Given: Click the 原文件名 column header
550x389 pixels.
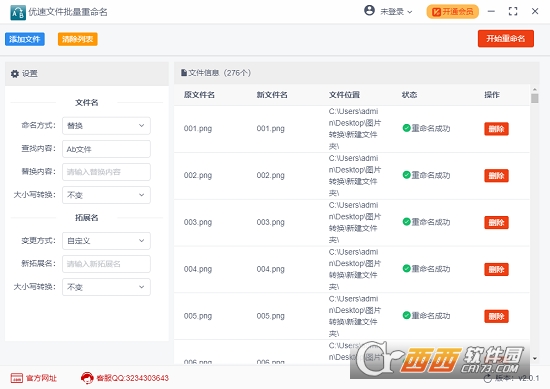Looking at the screenshot, I should (199, 95).
